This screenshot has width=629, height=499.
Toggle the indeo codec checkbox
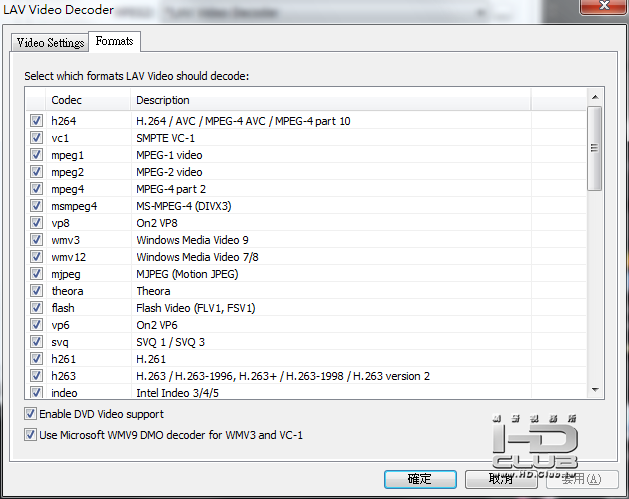(37, 392)
